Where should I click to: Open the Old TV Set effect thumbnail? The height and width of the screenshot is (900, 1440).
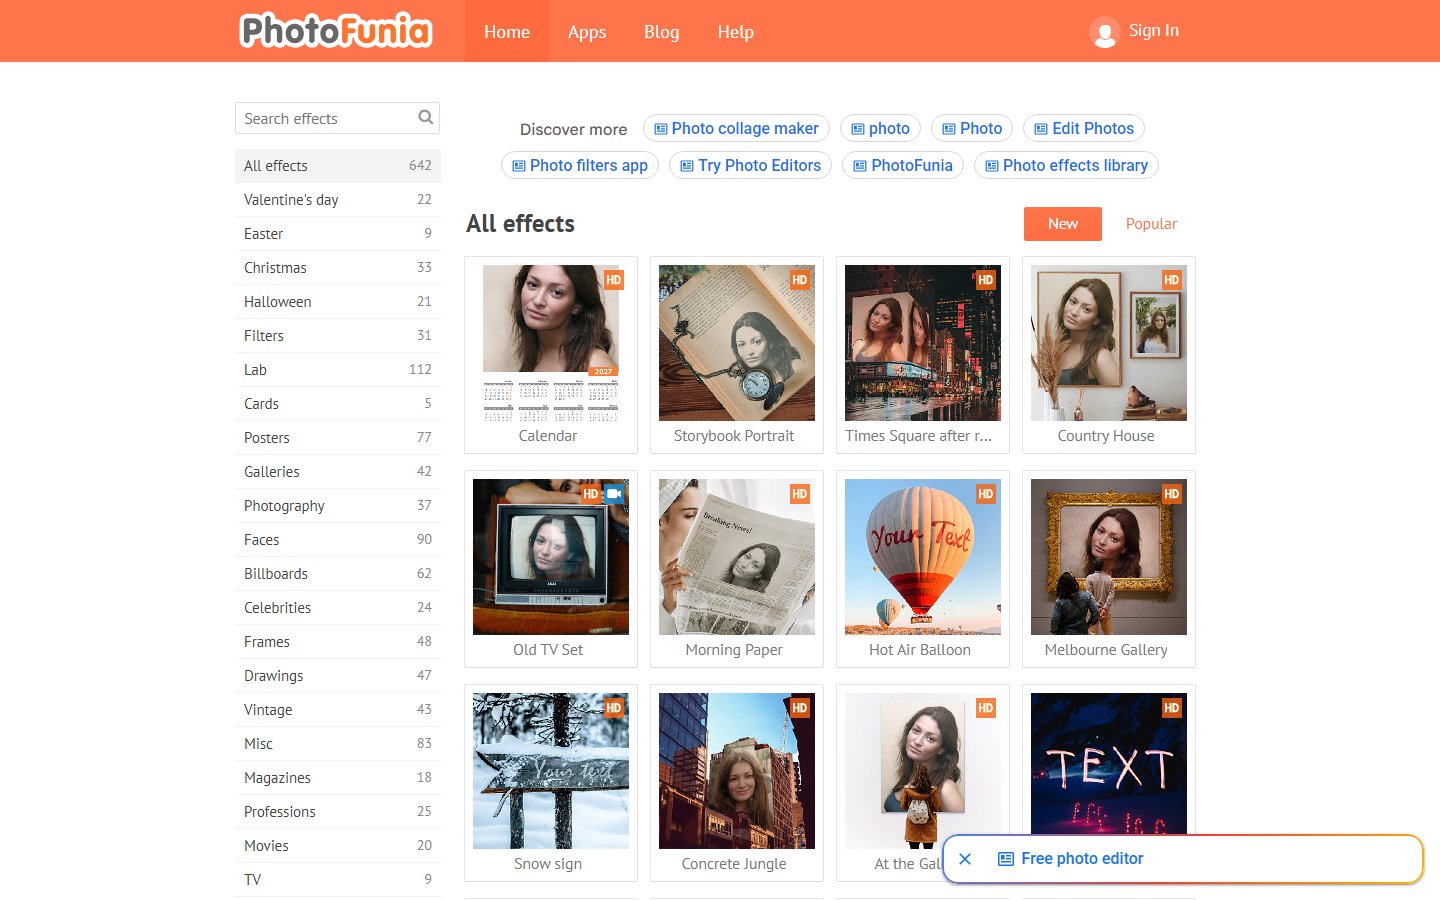click(551, 557)
